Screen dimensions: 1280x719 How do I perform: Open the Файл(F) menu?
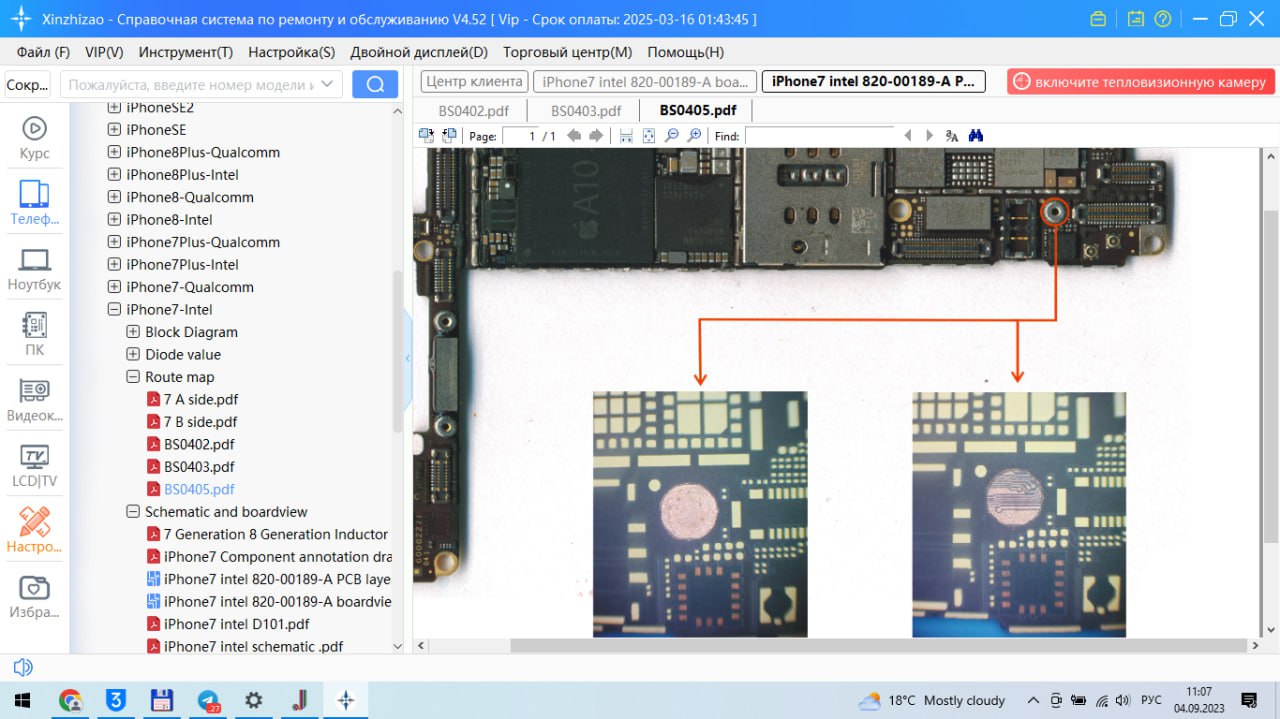[x=44, y=52]
